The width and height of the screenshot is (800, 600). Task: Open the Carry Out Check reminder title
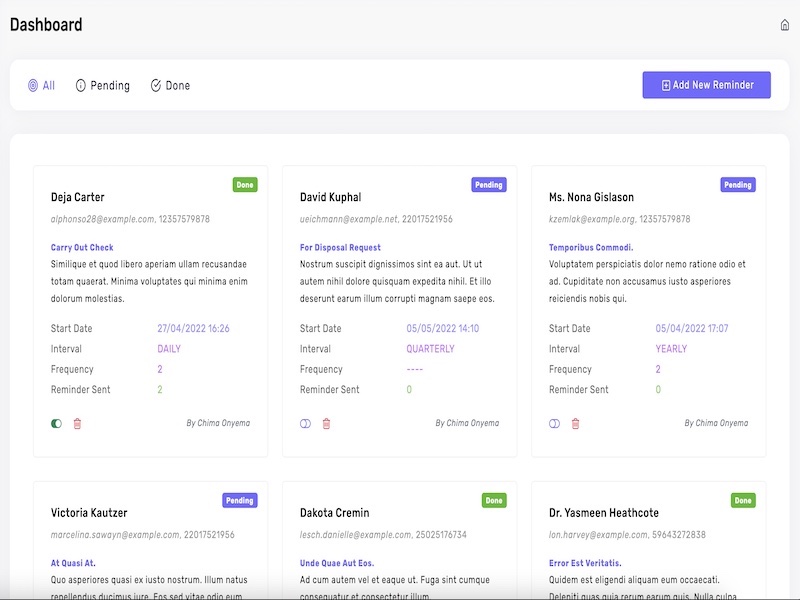[x=82, y=247]
